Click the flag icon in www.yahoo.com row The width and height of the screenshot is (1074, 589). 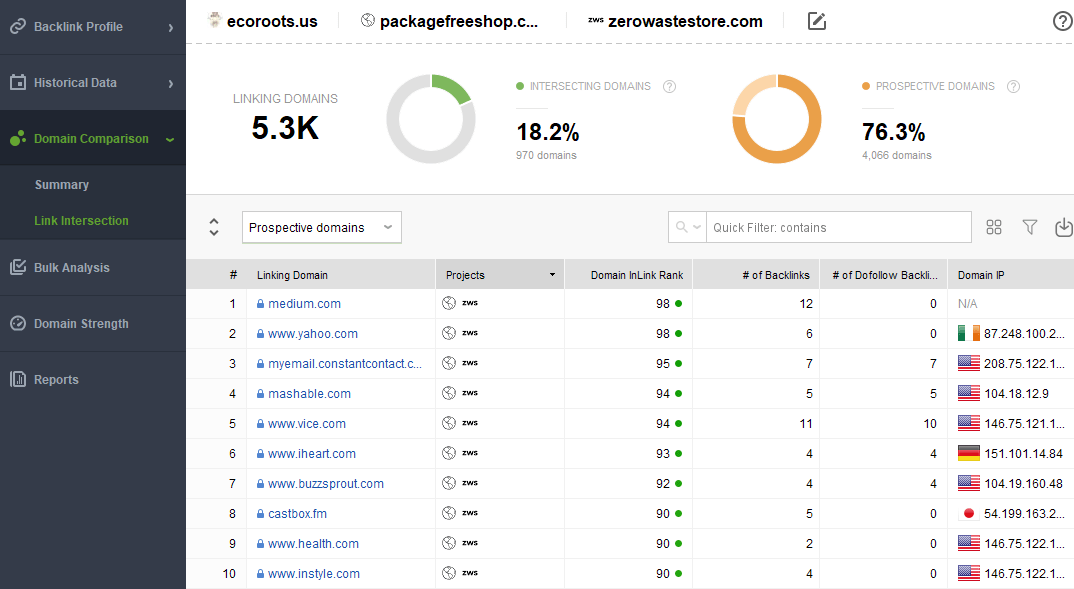point(969,334)
